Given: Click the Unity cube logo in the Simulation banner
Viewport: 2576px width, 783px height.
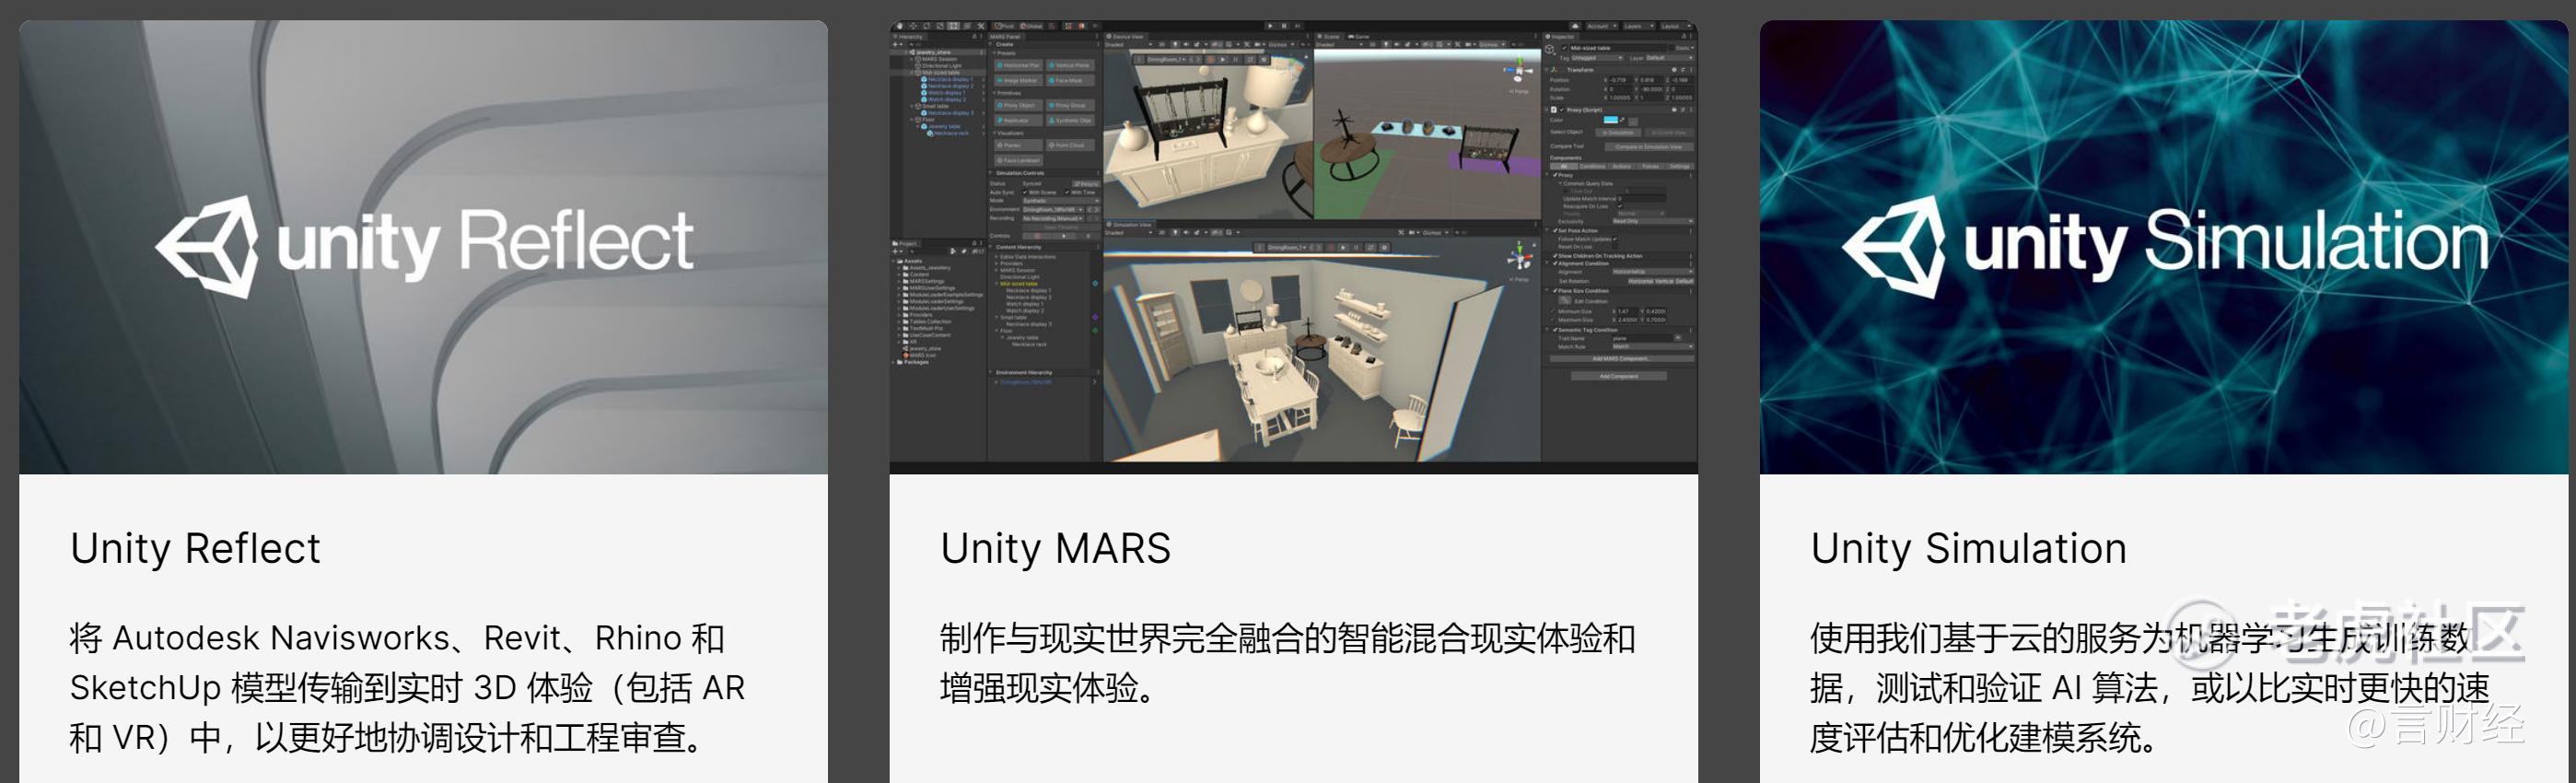Looking at the screenshot, I should click(1894, 245).
